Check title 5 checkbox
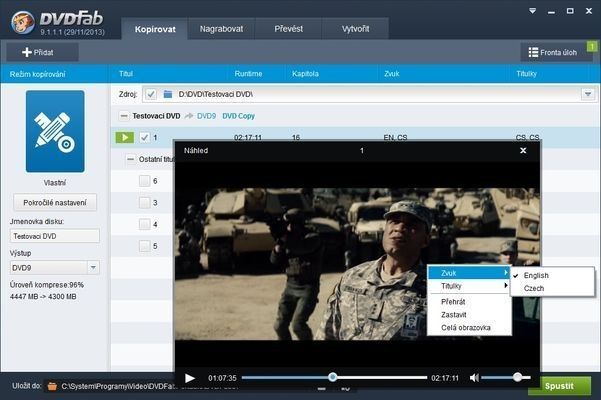Image resolution: width=601 pixels, height=400 pixels. 145,246
